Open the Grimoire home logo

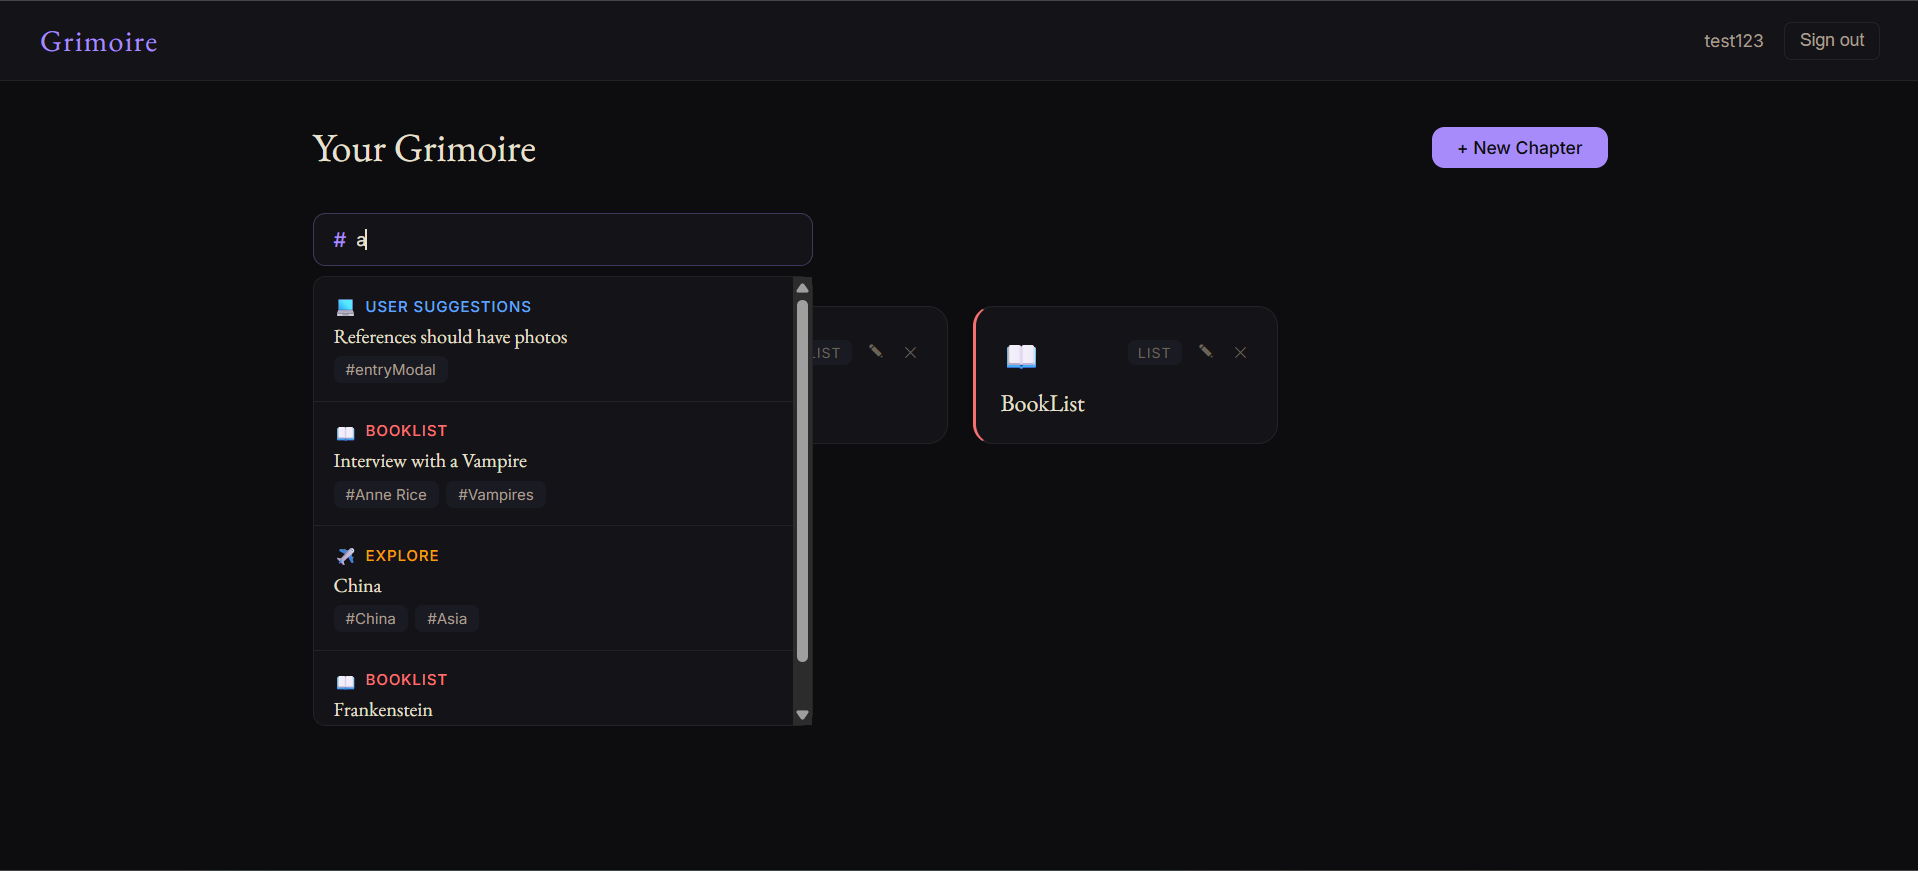coord(98,41)
